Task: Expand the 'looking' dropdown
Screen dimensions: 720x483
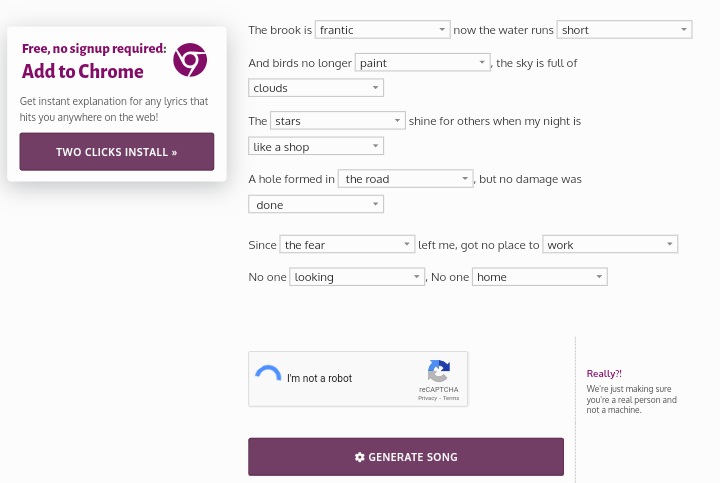Action: [357, 277]
